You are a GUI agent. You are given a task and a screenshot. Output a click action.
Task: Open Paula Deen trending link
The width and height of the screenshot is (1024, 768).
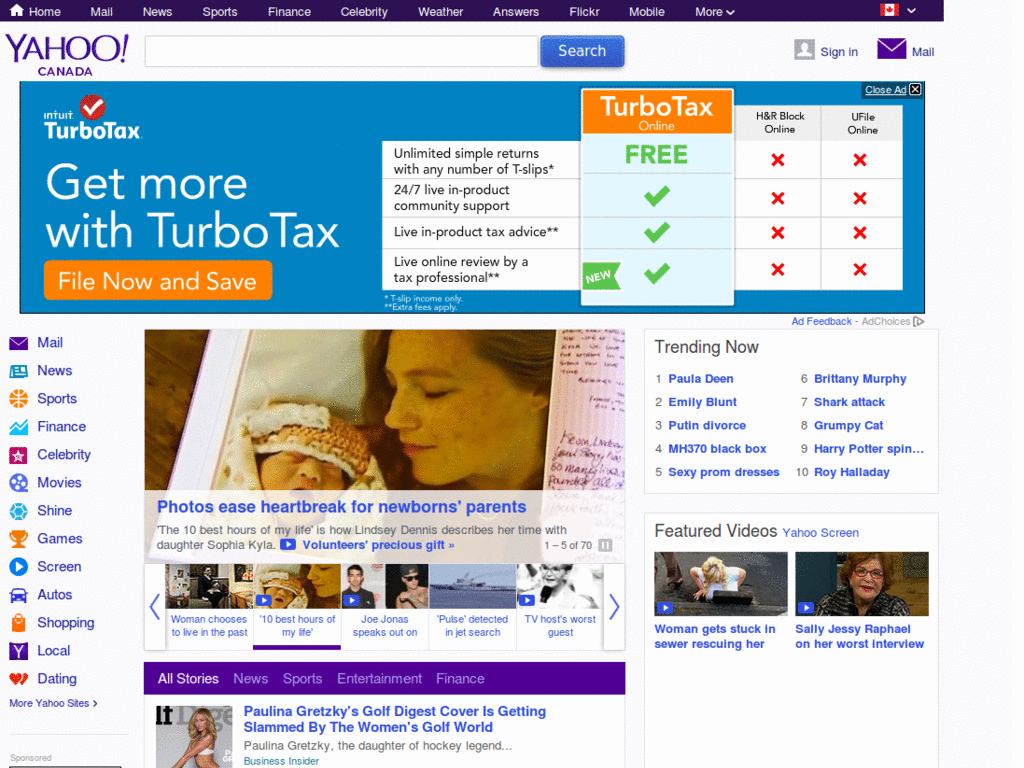701,379
